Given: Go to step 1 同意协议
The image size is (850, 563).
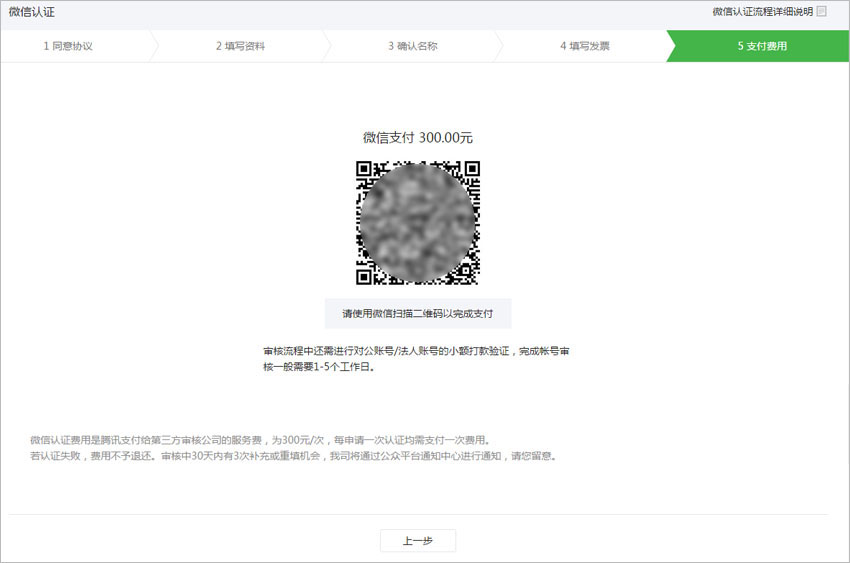Looking at the screenshot, I should (68, 46).
